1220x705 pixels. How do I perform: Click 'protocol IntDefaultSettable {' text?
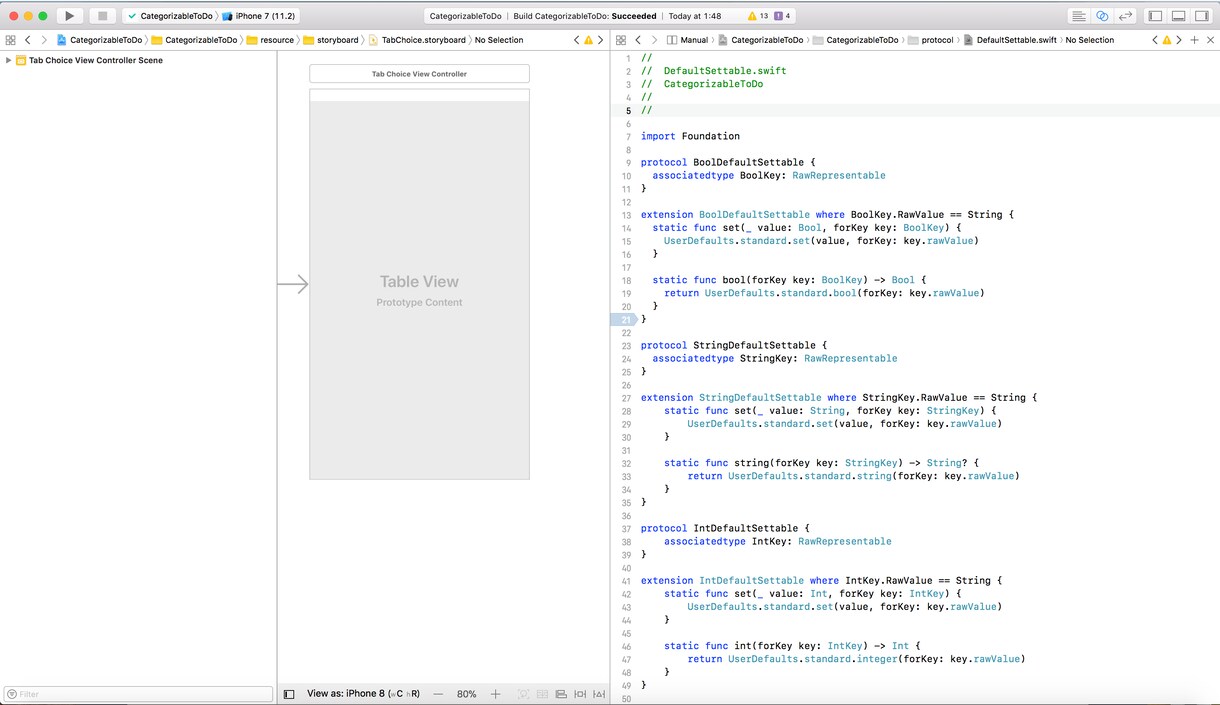tap(726, 528)
